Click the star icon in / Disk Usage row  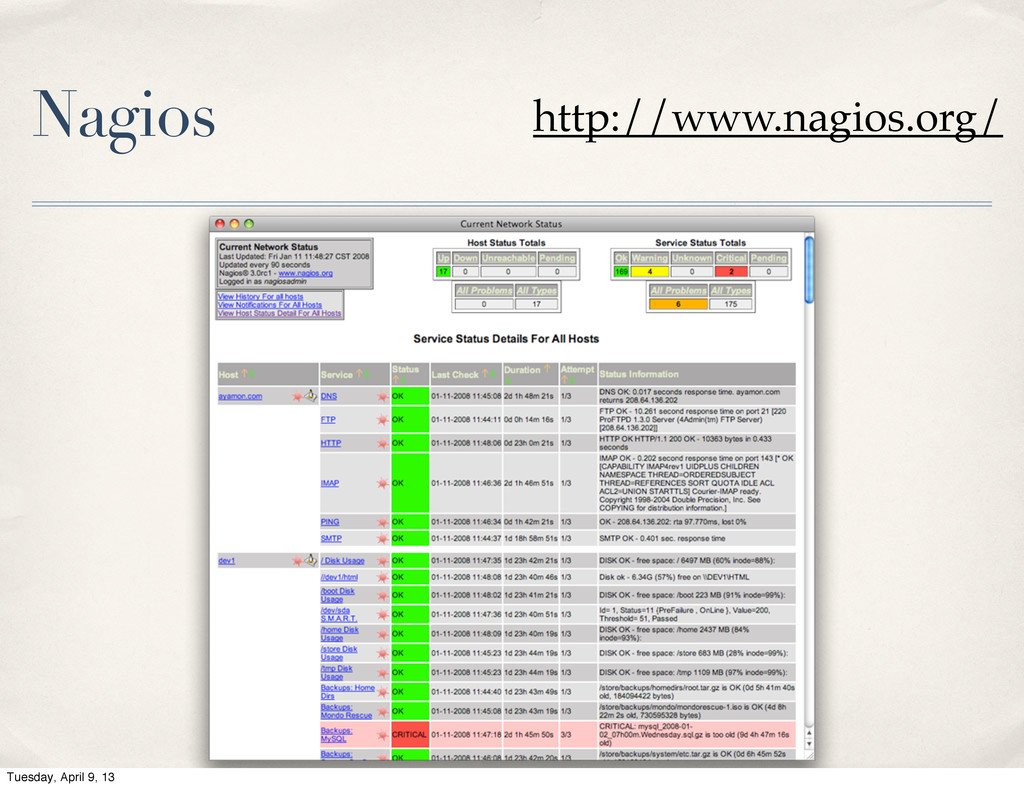click(383, 561)
